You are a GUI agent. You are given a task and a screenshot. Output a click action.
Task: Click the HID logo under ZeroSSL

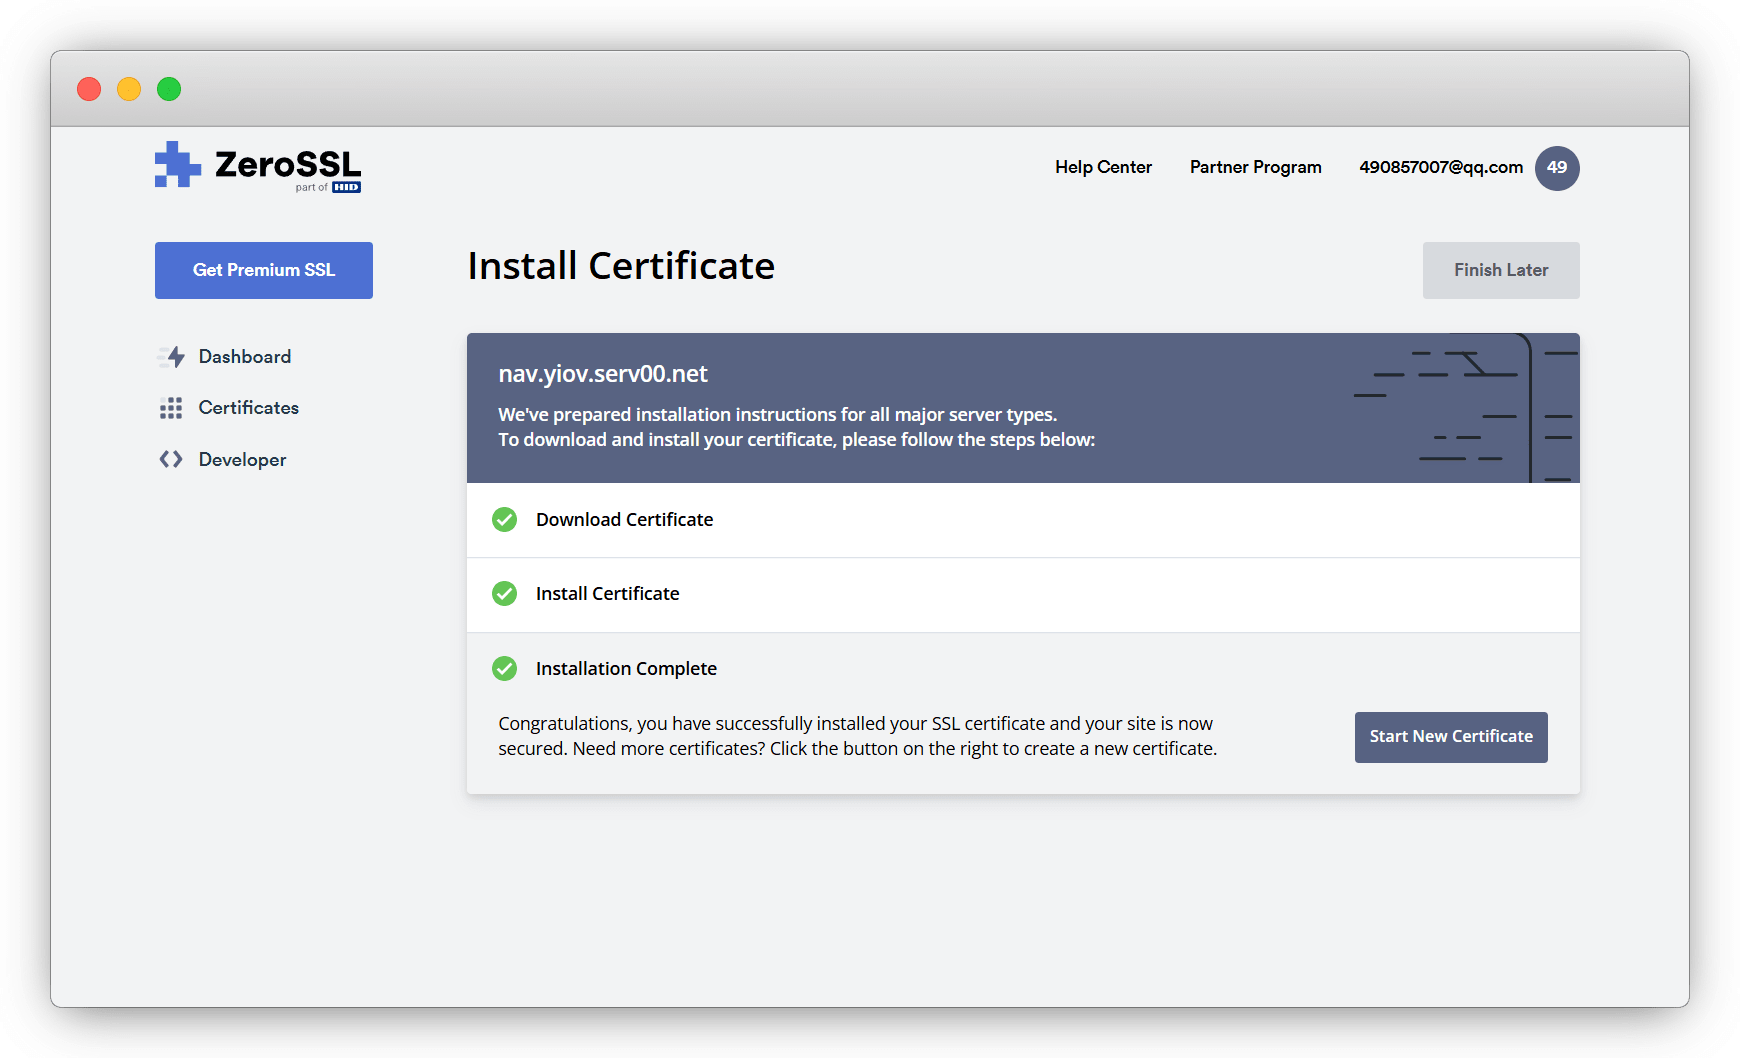[x=346, y=187]
